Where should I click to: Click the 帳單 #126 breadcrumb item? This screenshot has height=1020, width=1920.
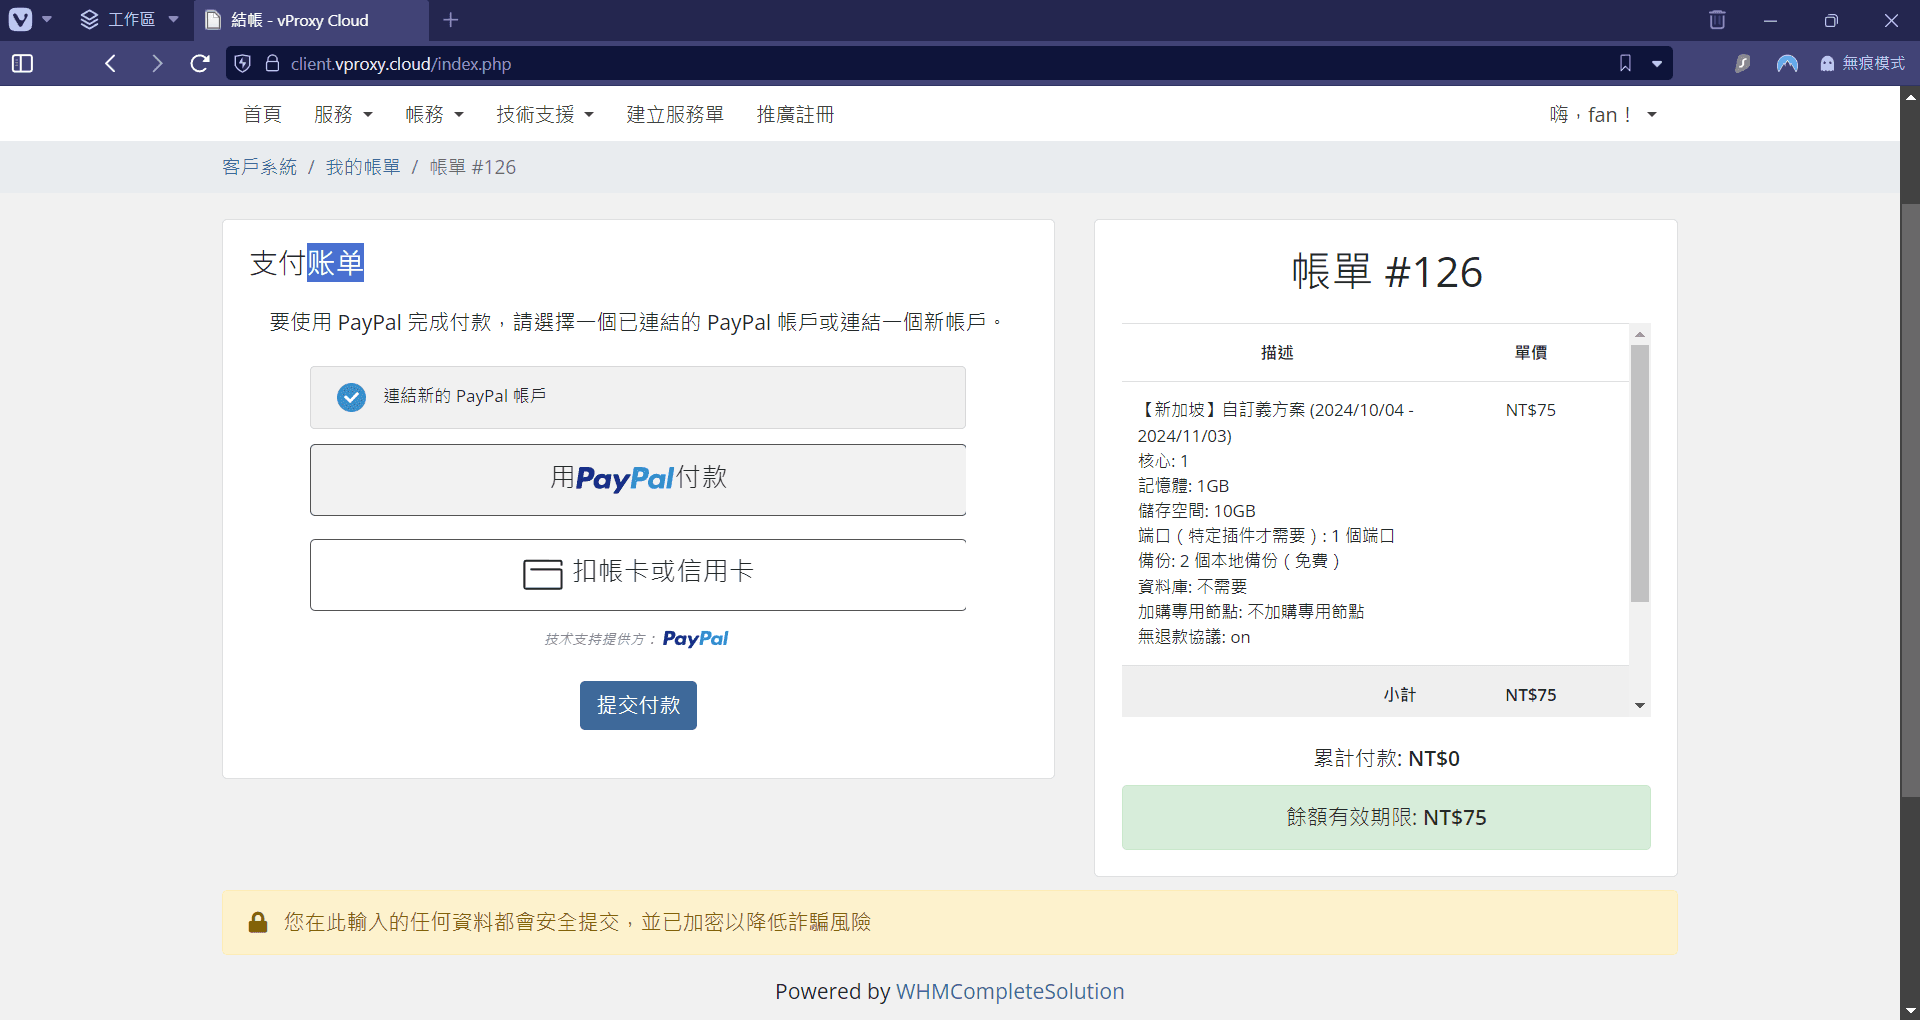[x=473, y=167]
